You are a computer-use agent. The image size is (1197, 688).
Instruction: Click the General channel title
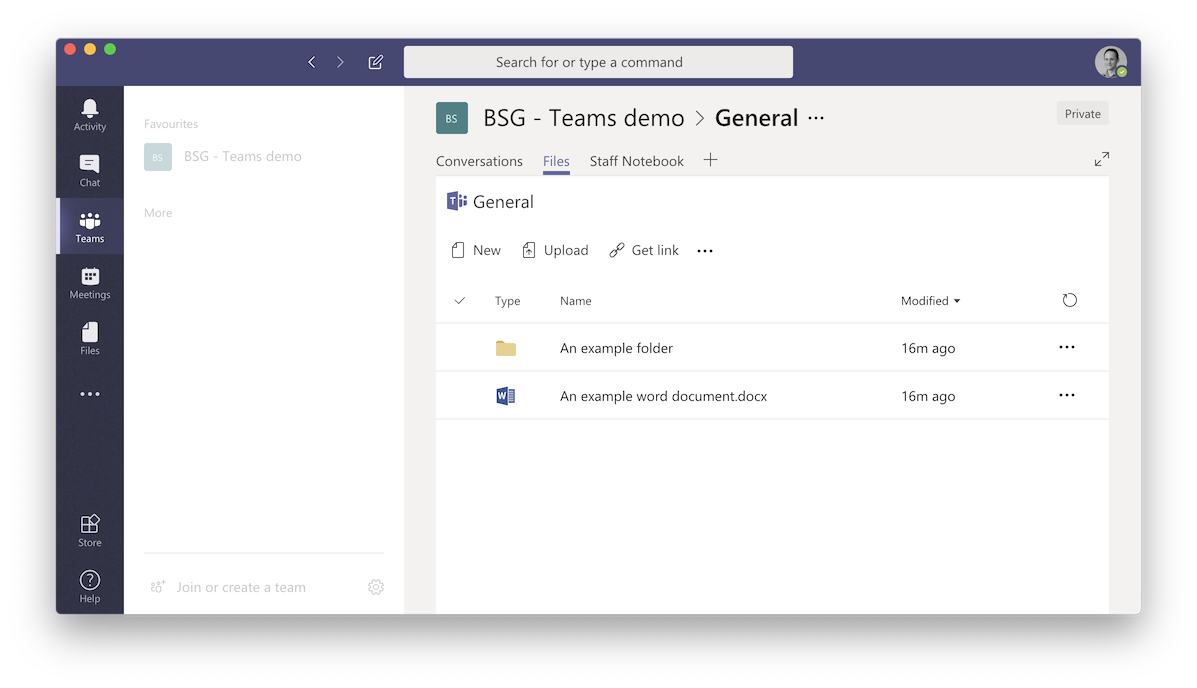(x=757, y=118)
